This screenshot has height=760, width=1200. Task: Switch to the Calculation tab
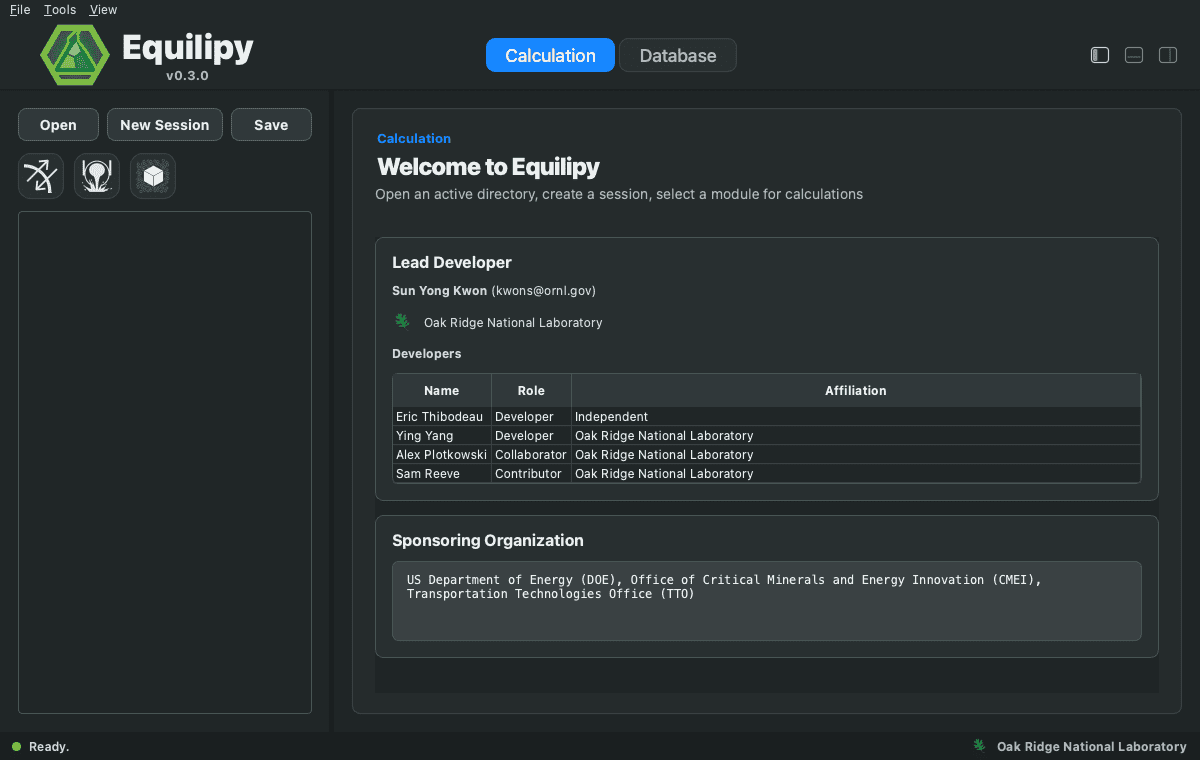tap(550, 55)
